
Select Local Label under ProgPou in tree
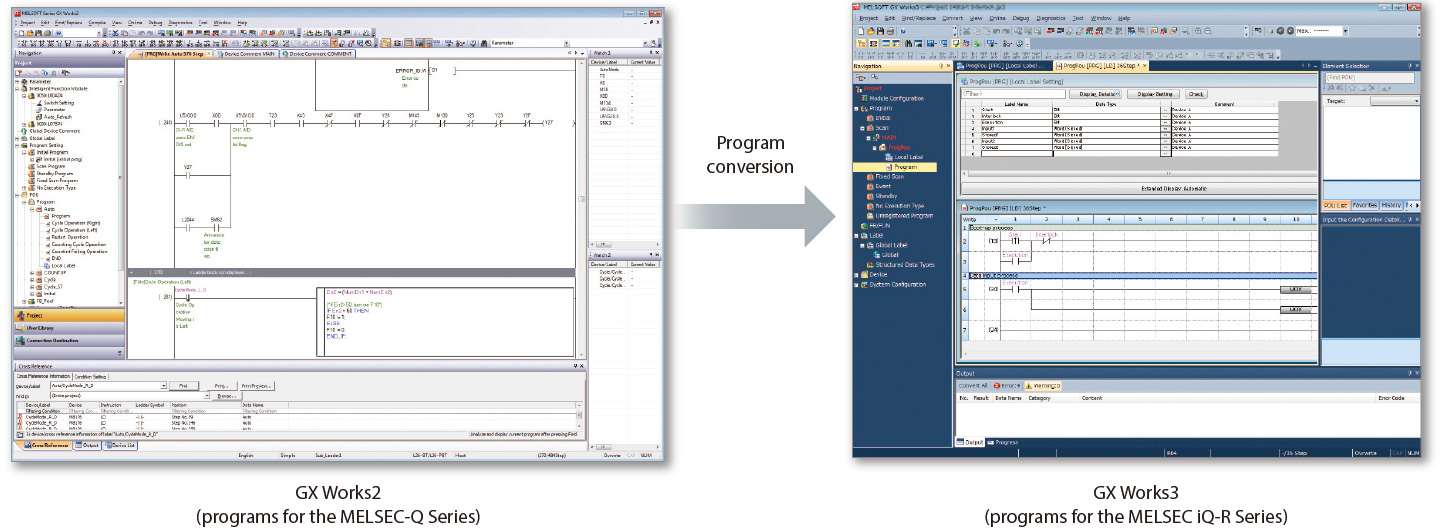(x=909, y=157)
